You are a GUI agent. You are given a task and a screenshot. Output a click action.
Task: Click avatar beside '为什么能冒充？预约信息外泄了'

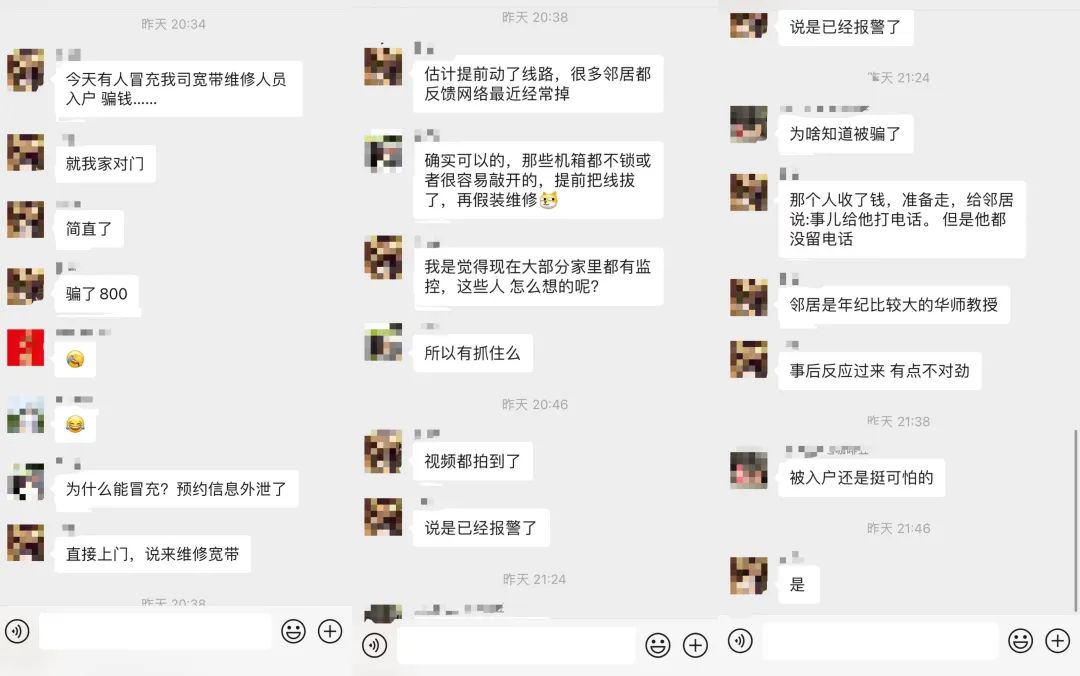point(25,481)
